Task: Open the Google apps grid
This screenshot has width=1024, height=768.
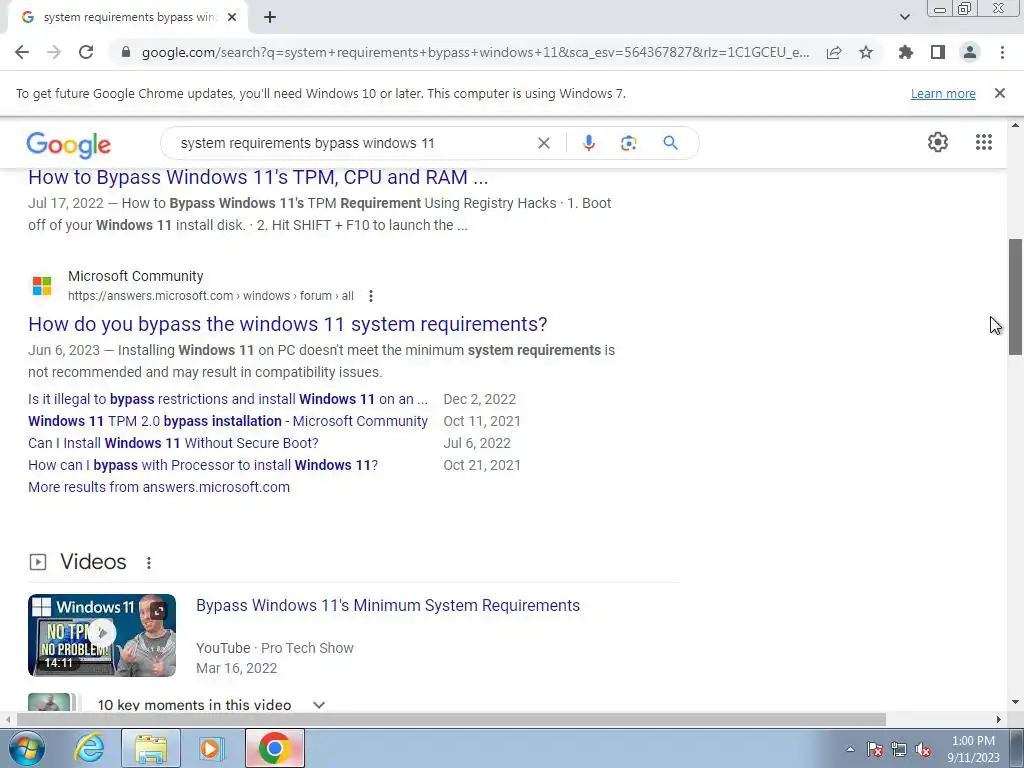Action: point(984,142)
